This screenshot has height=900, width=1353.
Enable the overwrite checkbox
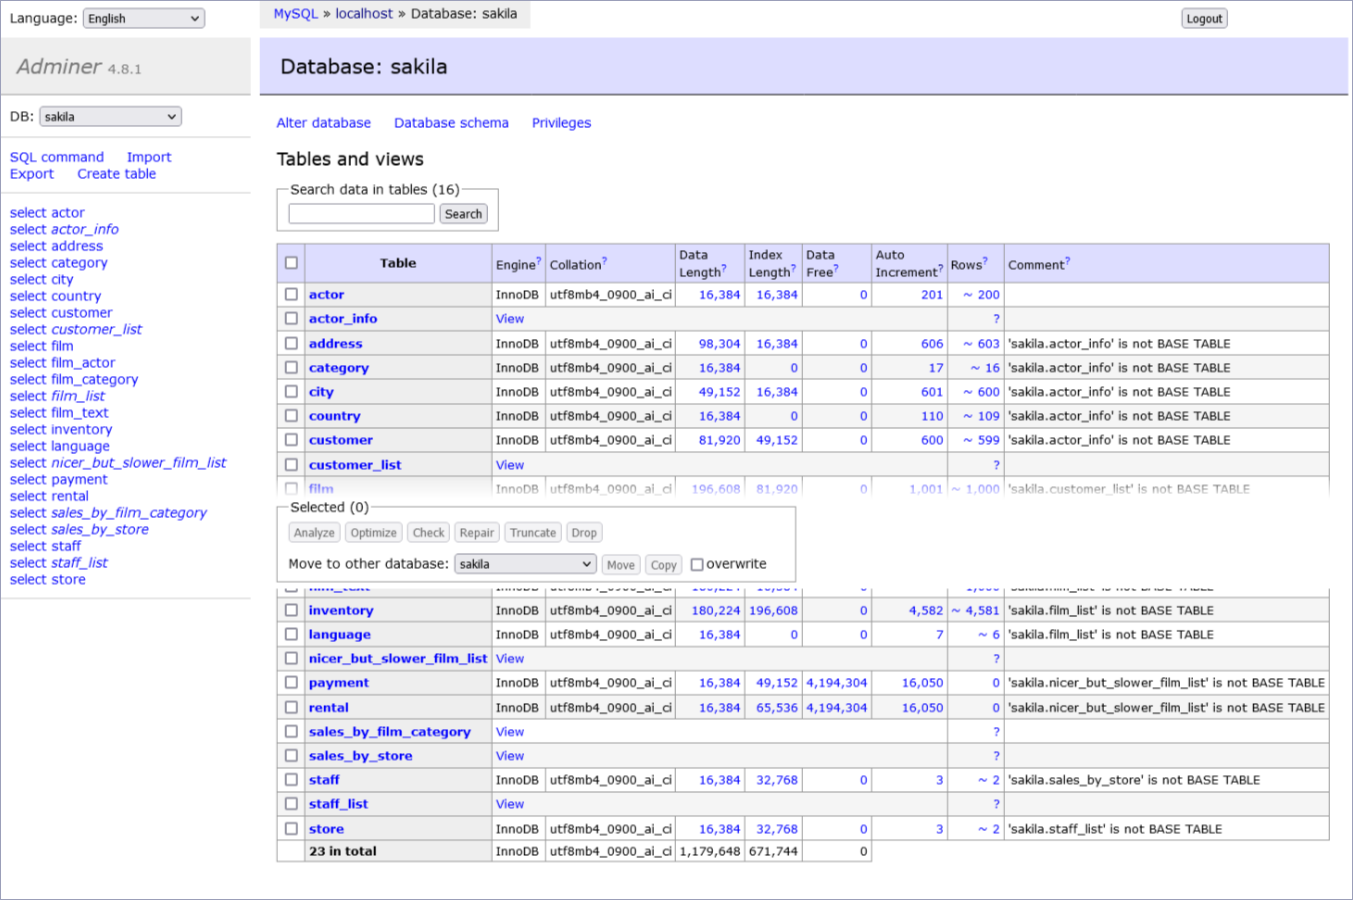(x=696, y=564)
